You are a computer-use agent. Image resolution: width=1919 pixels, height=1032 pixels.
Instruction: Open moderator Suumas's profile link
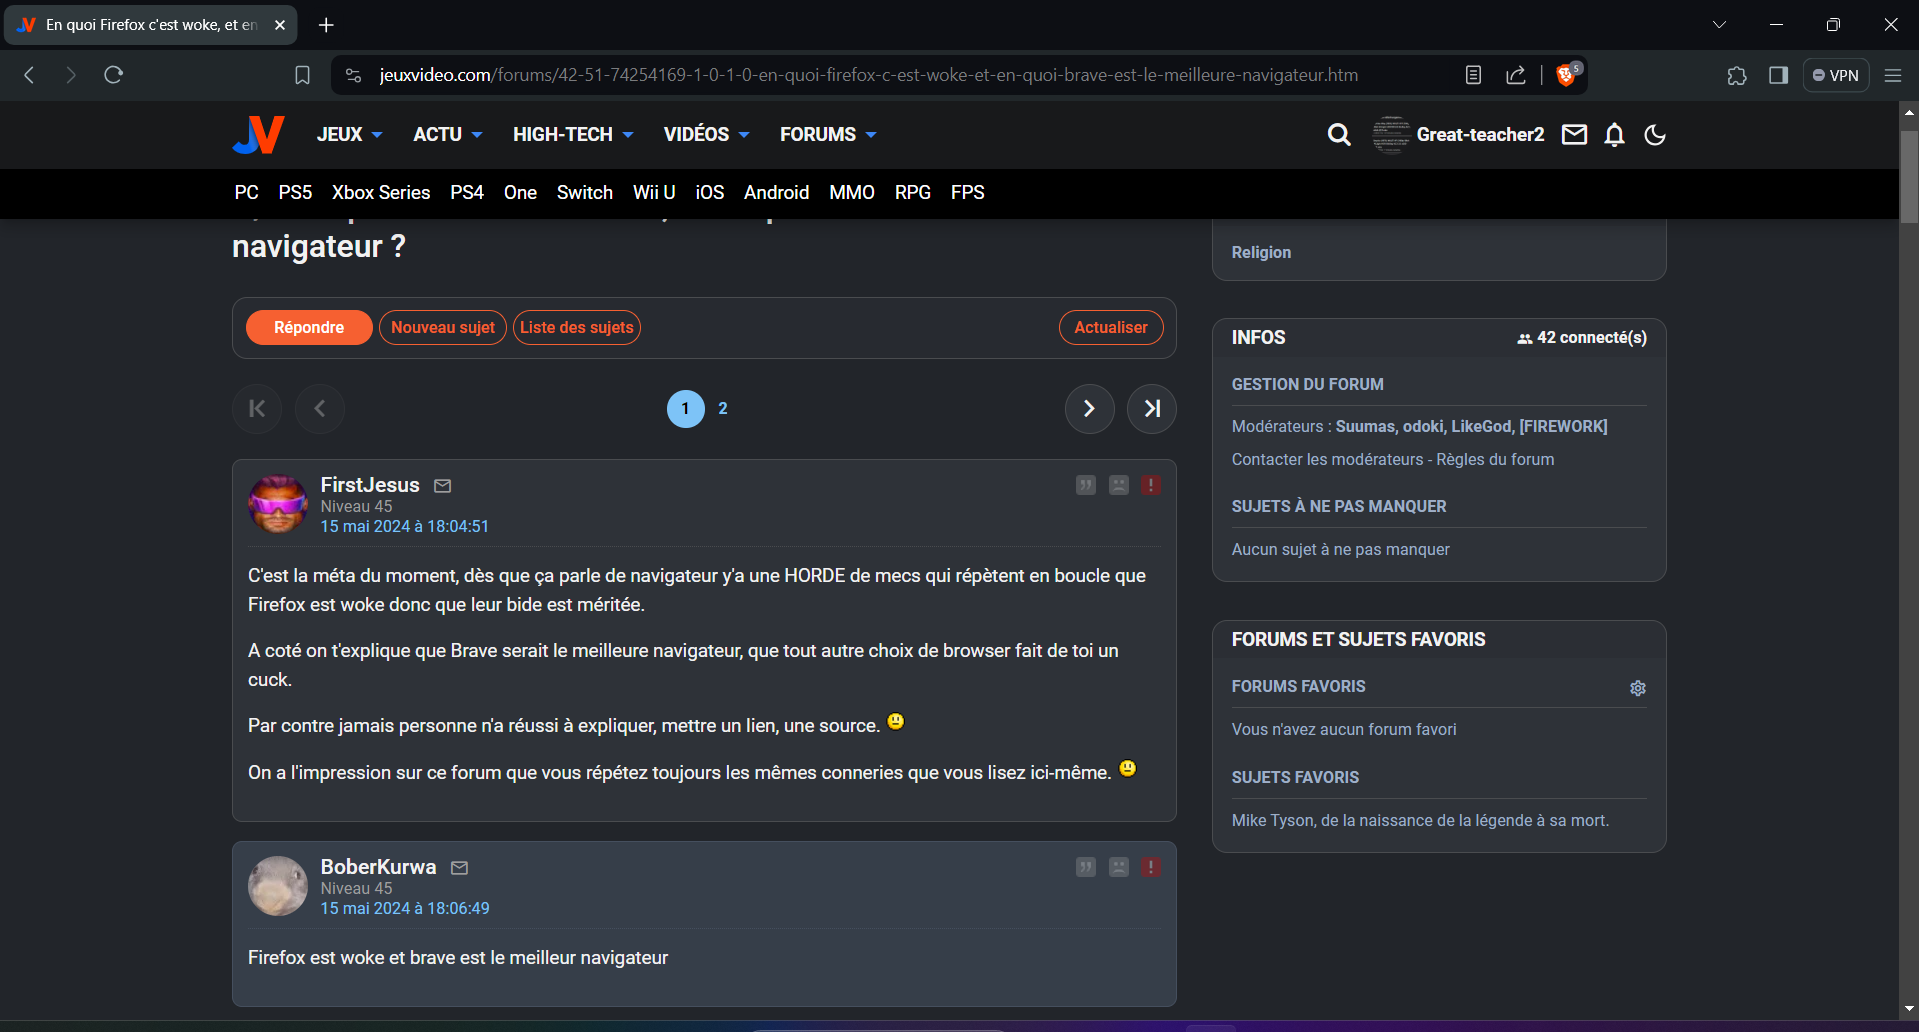pyautogui.click(x=1364, y=426)
